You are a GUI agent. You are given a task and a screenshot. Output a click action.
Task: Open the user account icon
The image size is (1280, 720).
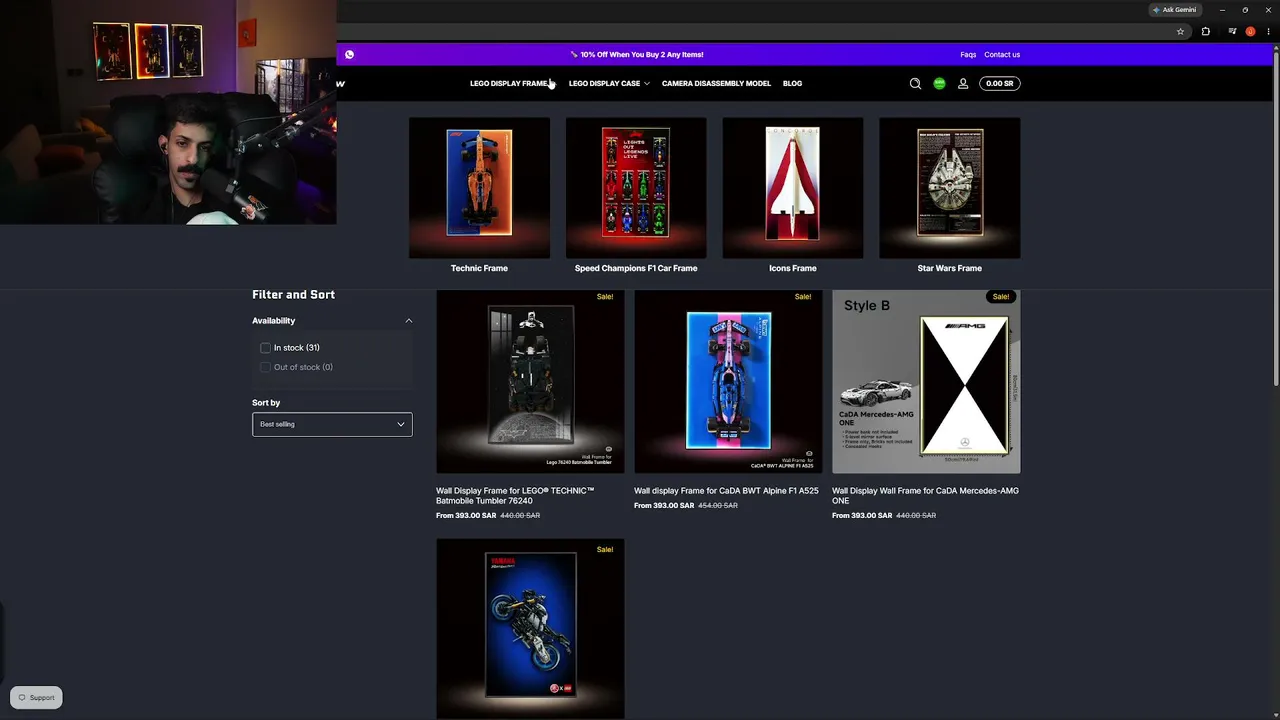tap(963, 84)
